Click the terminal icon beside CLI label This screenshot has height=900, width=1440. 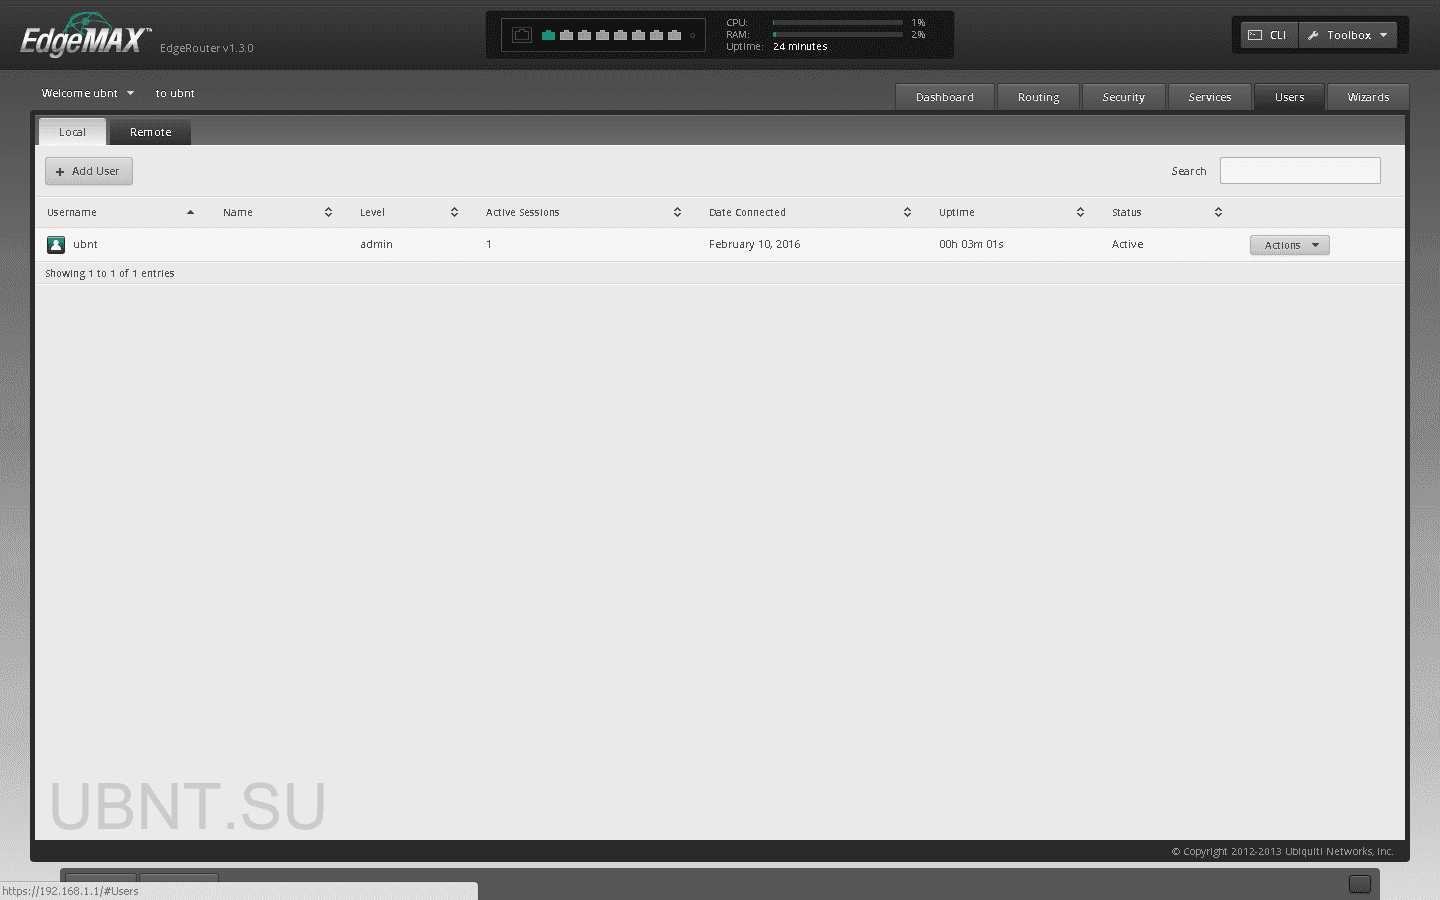click(1253, 34)
